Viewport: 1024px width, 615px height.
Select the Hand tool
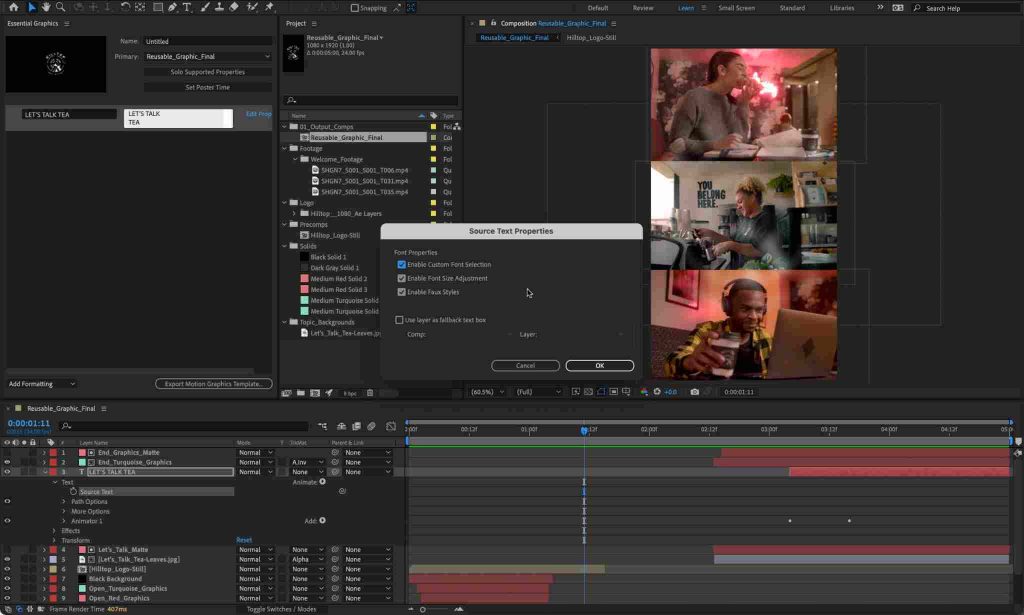pyautogui.click(x=46, y=7)
